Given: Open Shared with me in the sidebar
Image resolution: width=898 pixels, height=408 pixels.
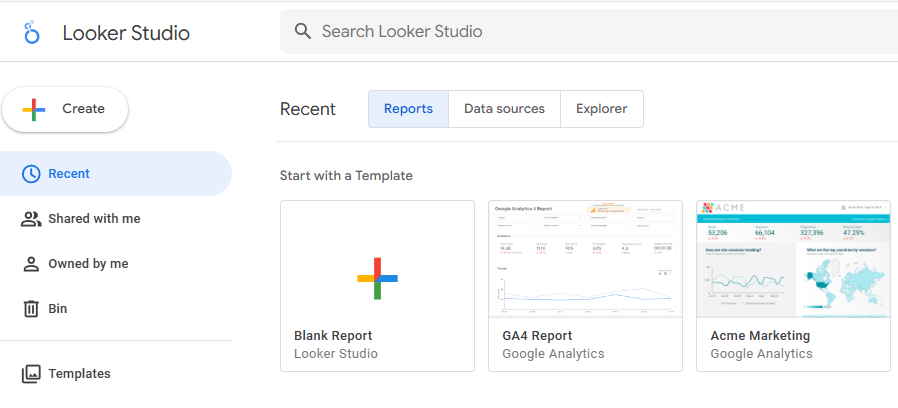Looking at the screenshot, I should coord(116,219).
